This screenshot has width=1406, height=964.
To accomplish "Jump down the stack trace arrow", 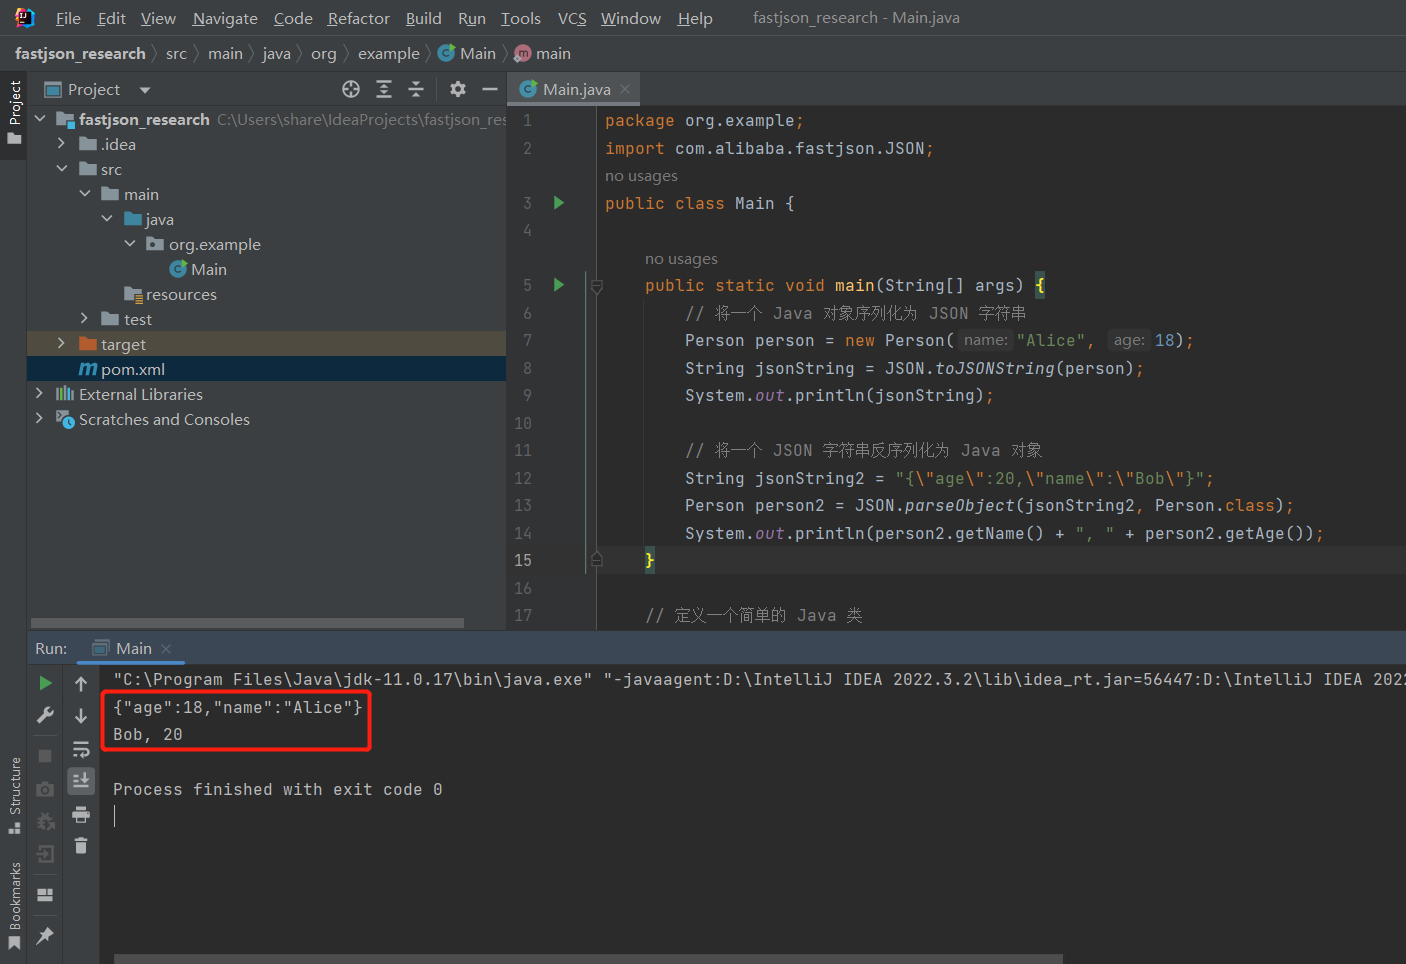I will coord(81,716).
